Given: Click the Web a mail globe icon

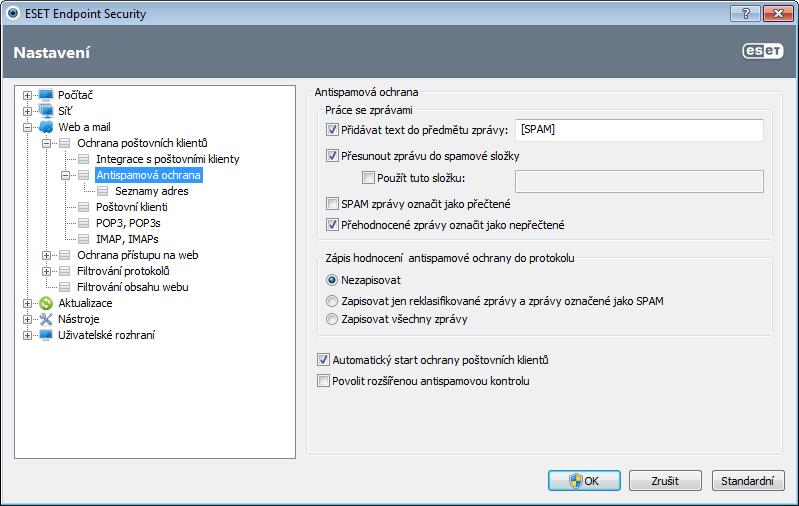Looking at the screenshot, I should 46,127.
